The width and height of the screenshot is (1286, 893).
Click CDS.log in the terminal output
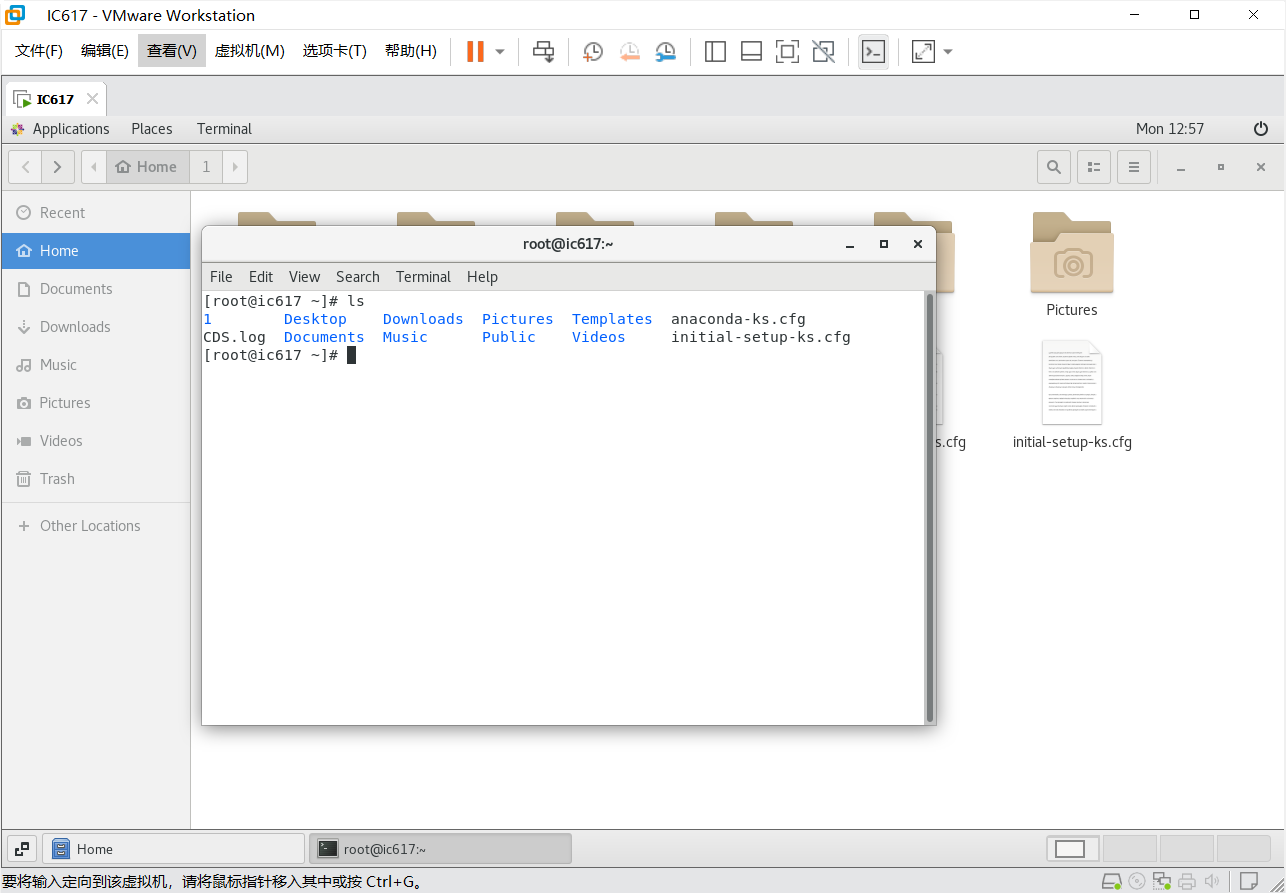pyautogui.click(x=234, y=337)
